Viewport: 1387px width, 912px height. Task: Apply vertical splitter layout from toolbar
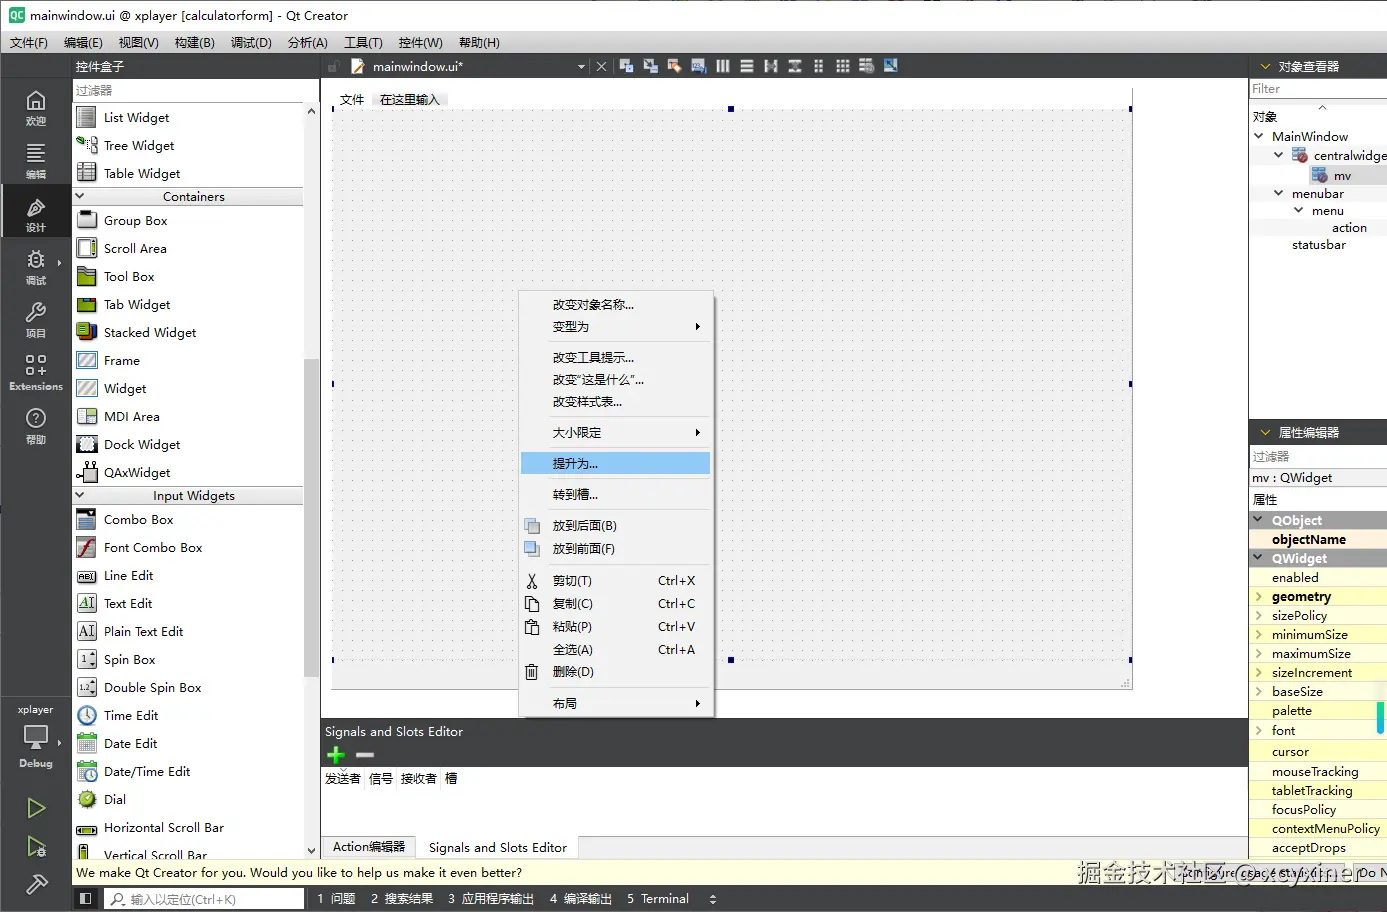point(795,66)
